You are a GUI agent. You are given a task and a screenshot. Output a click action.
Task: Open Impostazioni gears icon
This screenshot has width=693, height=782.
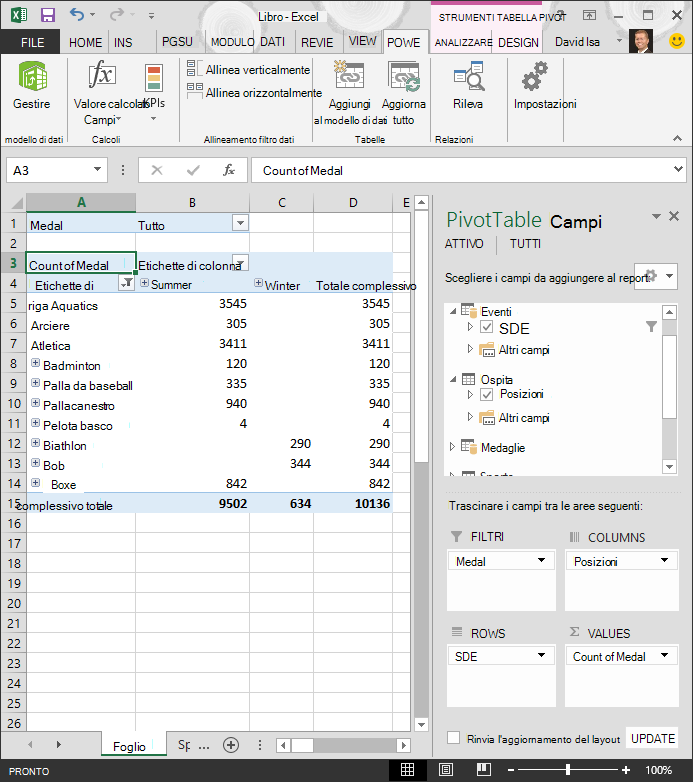(x=534, y=76)
